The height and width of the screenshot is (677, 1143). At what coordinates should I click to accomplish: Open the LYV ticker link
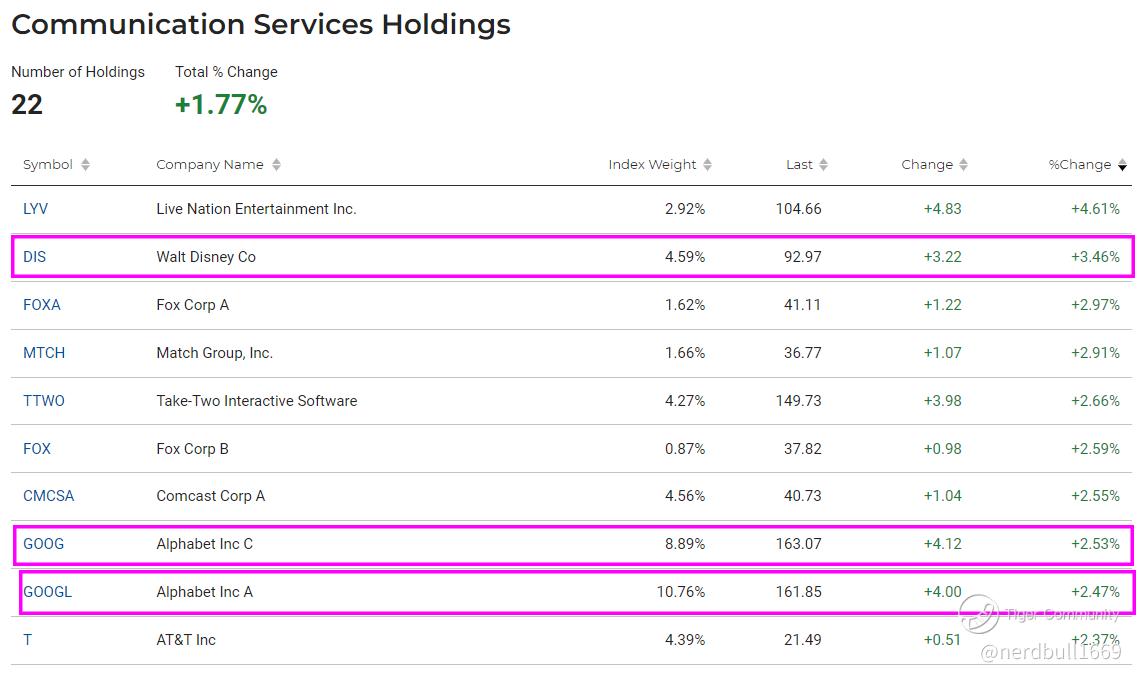click(x=35, y=209)
